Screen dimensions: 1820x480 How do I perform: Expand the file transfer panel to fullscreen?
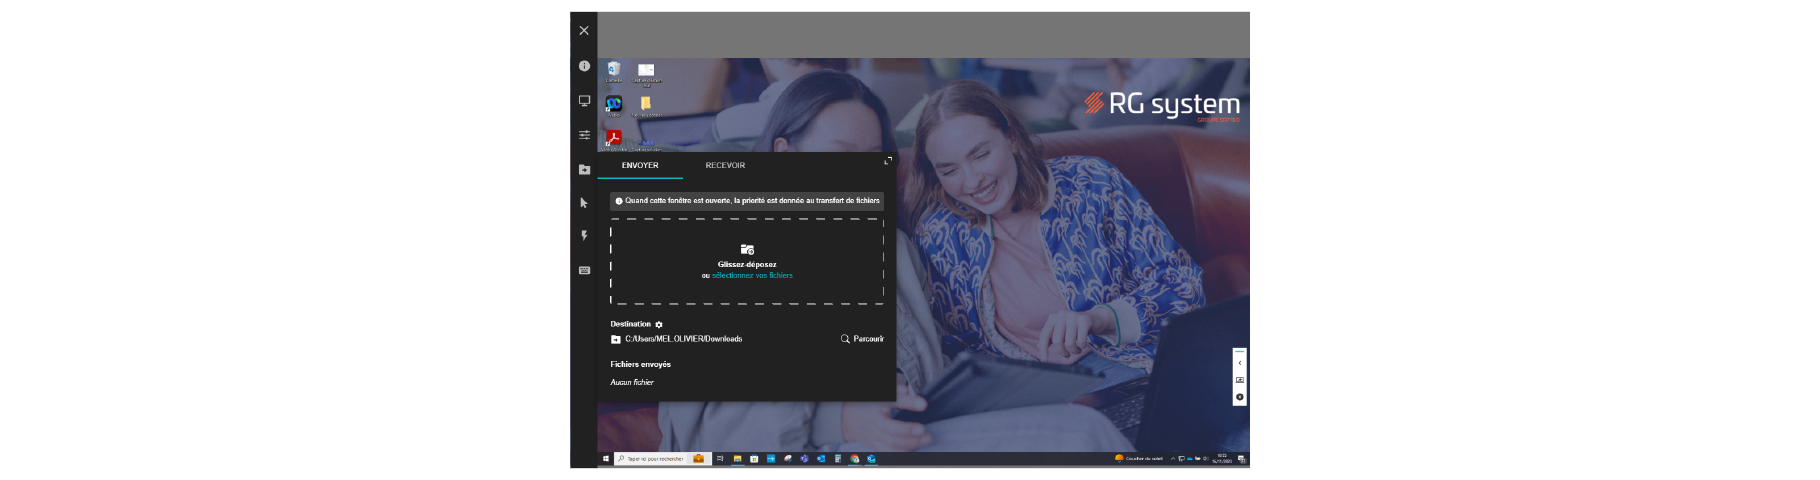click(x=887, y=161)
